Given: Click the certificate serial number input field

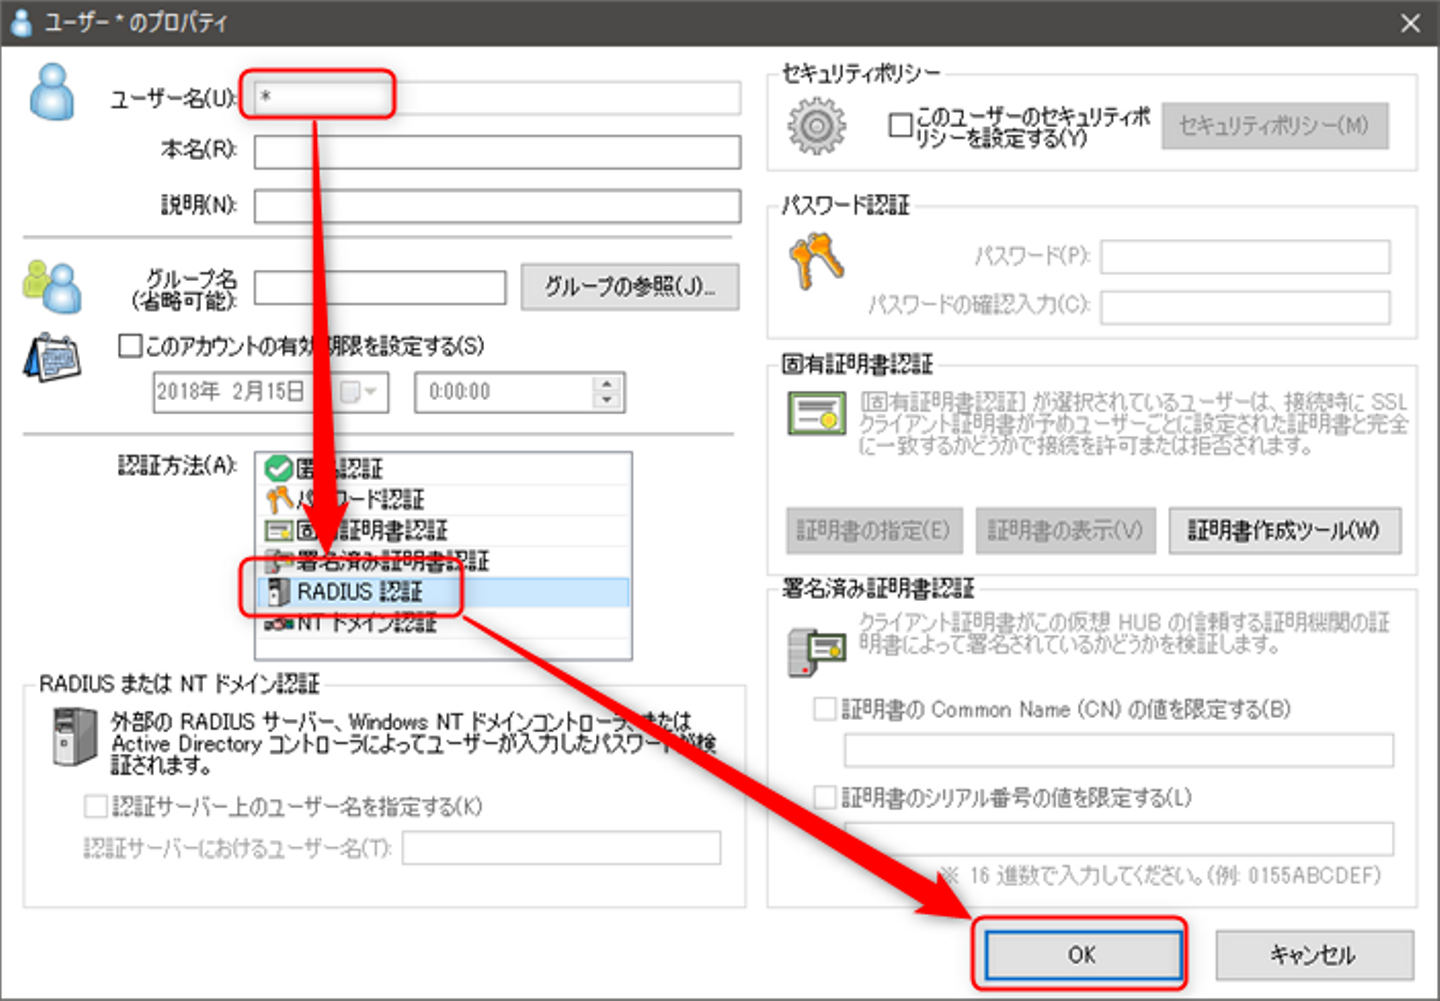Looking at the screenshot, I should (1118, 838).
